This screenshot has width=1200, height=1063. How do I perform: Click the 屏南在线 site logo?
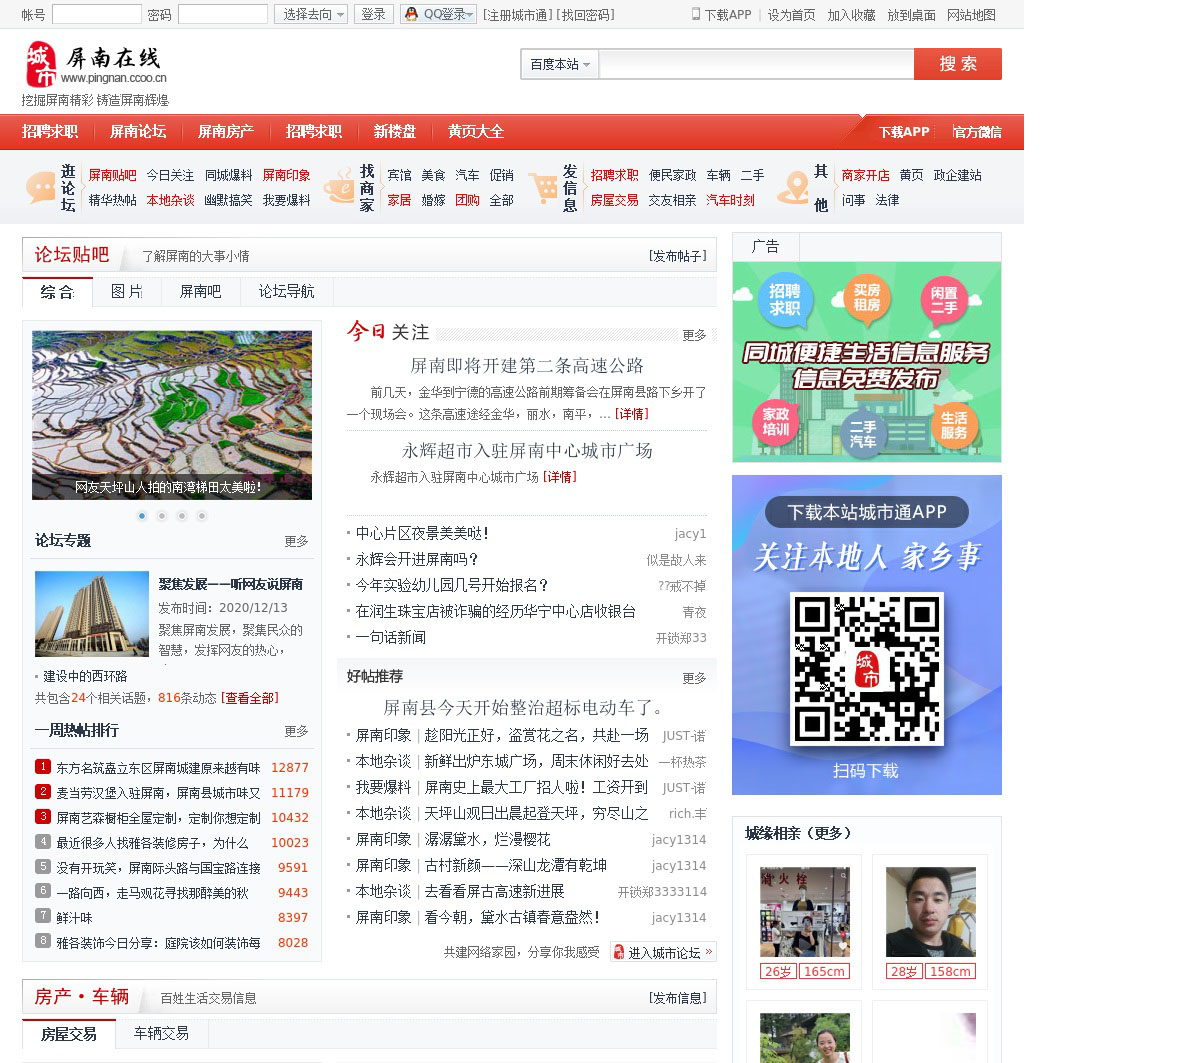(x=95, y=65)
